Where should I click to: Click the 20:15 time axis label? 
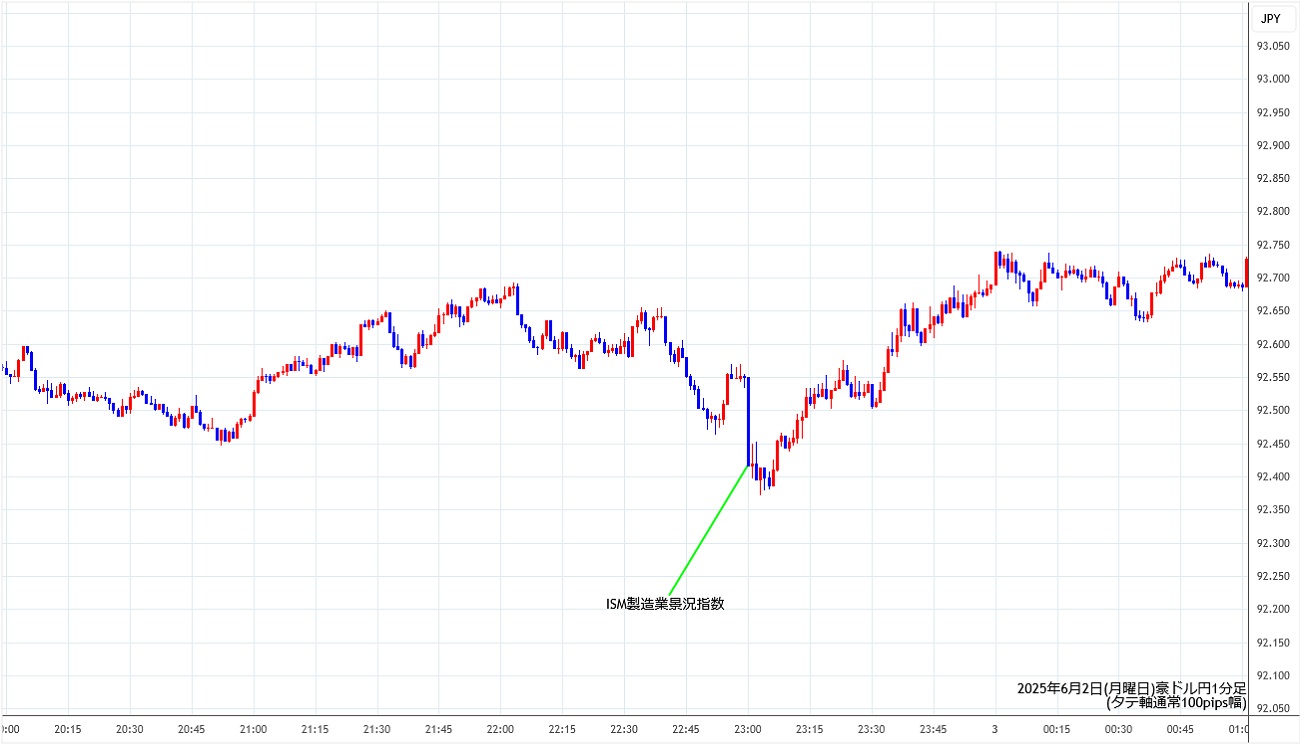(x=68, y=729)
